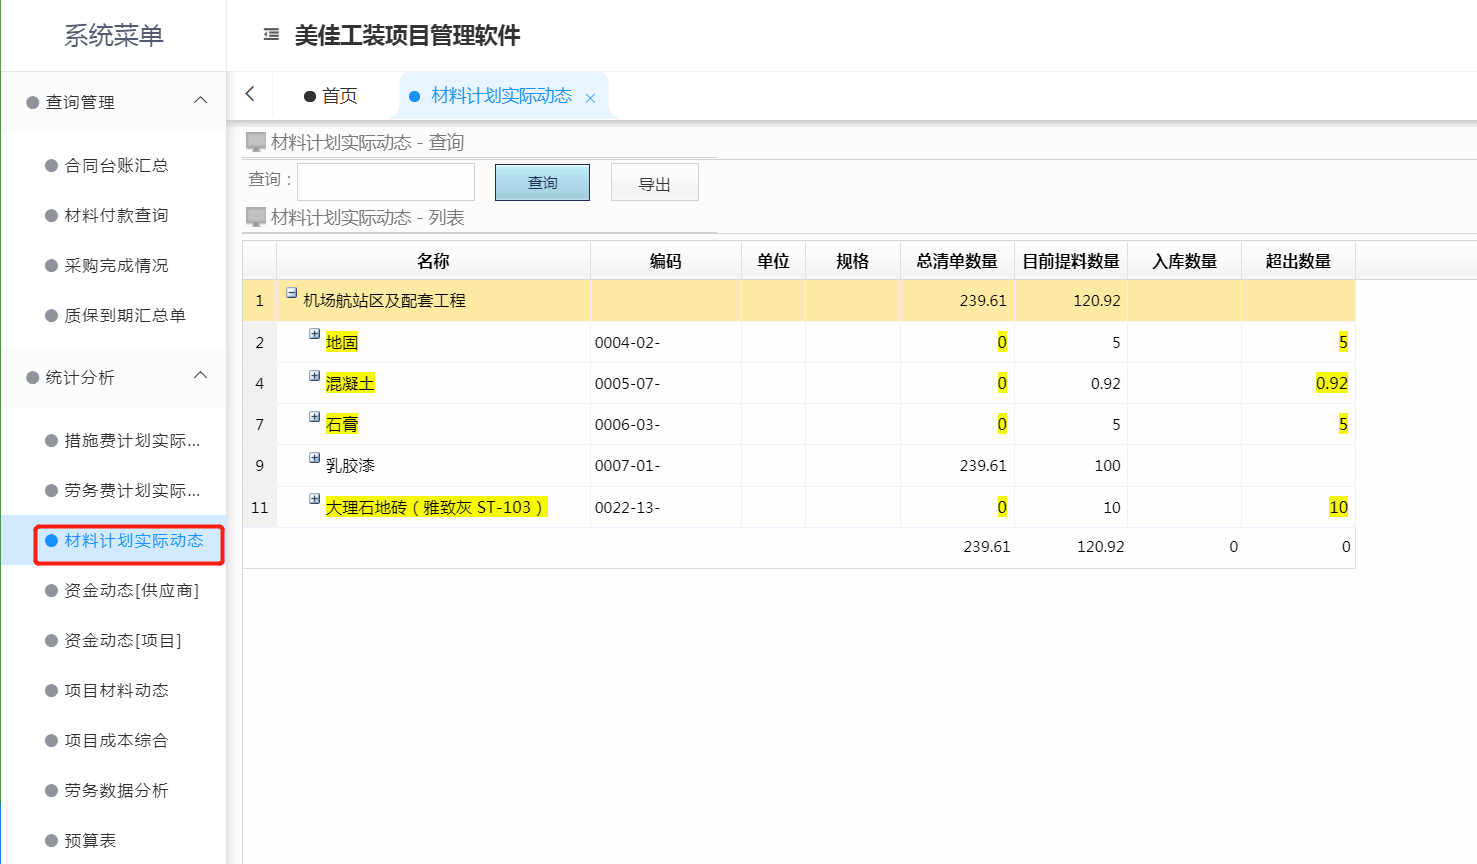The image size is (1477, 864).
Task: Open 项目成本综合 in the sidebar
Action: (116, 741)
